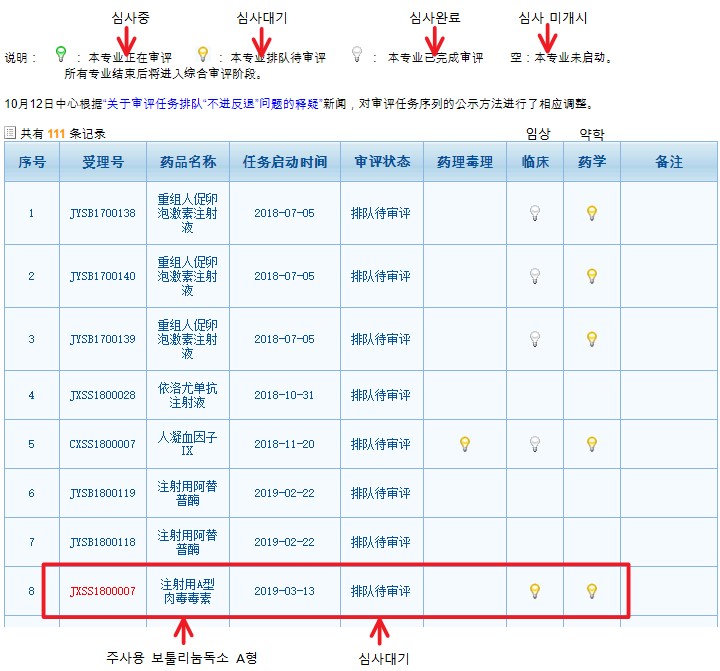Click the 临床 column header
720x671 pixels.
(535, 162)
